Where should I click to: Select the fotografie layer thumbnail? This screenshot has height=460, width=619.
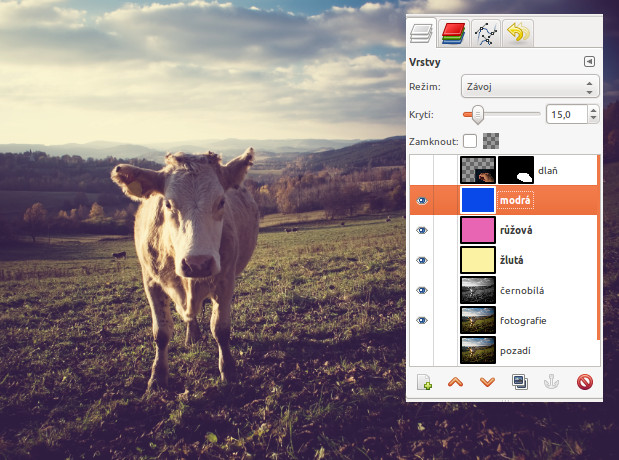point(478,320)
